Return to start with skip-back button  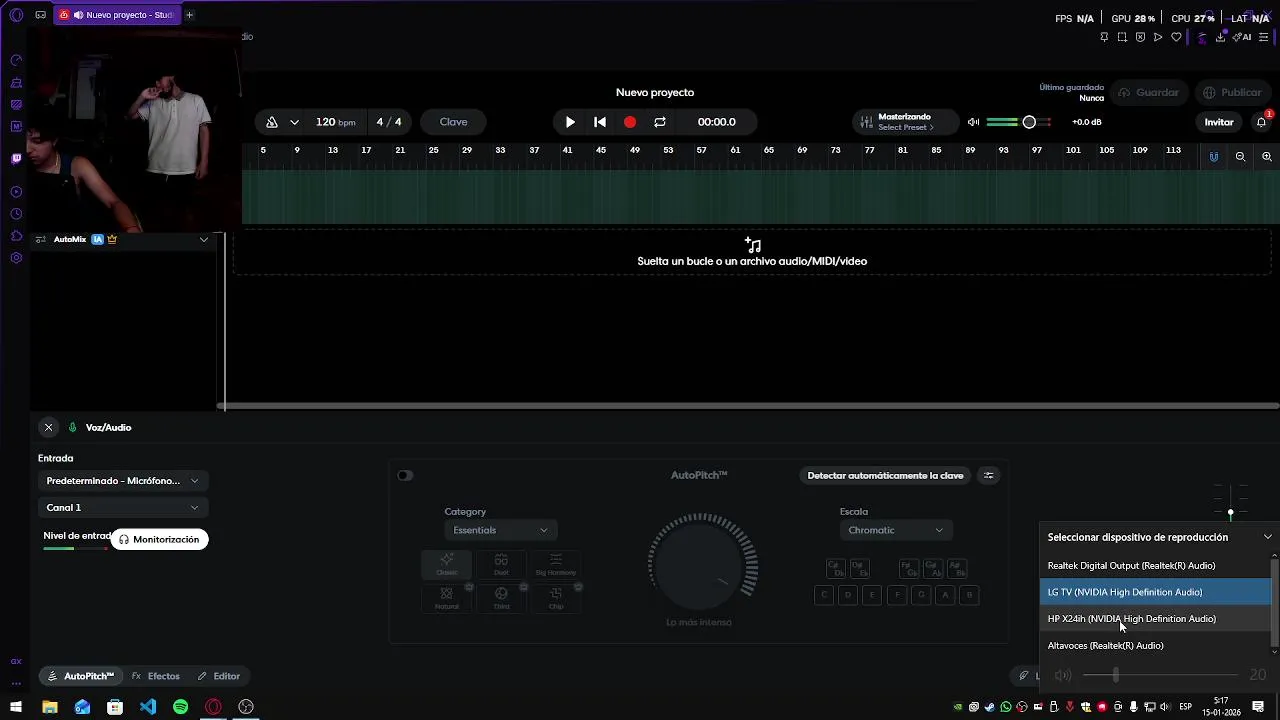pos(600,122)
